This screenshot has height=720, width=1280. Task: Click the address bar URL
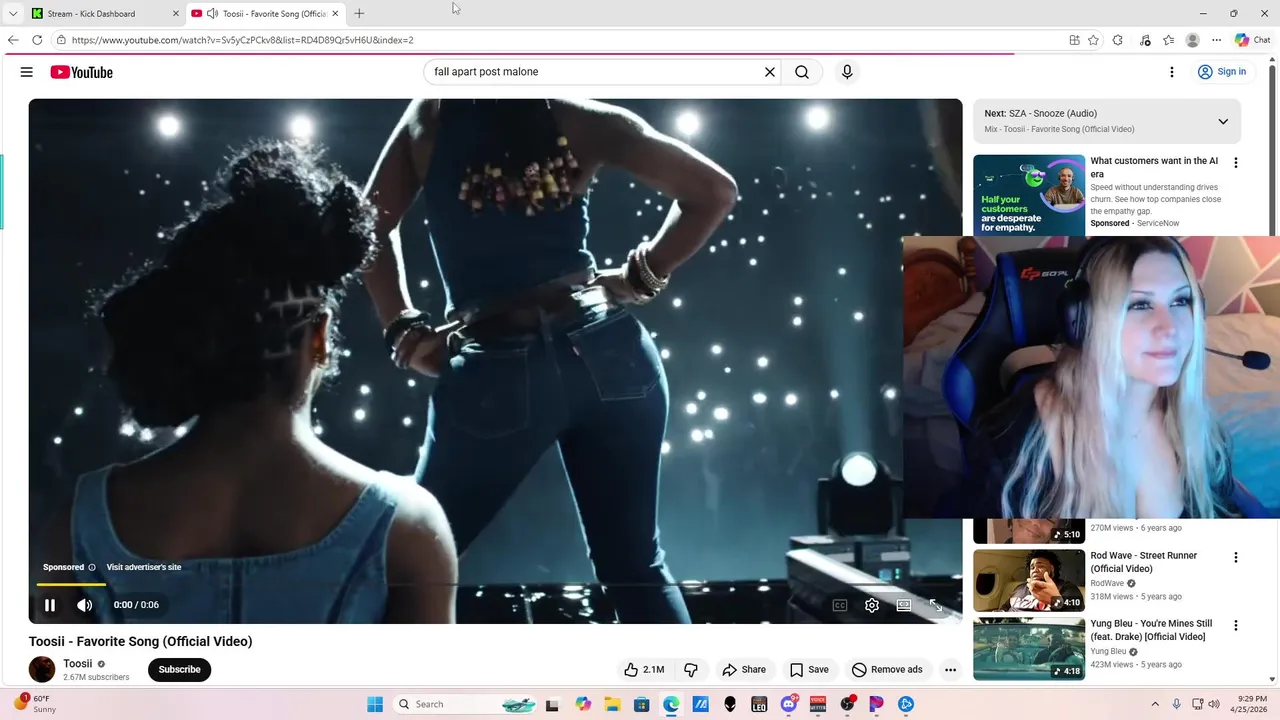pos(242,40)
